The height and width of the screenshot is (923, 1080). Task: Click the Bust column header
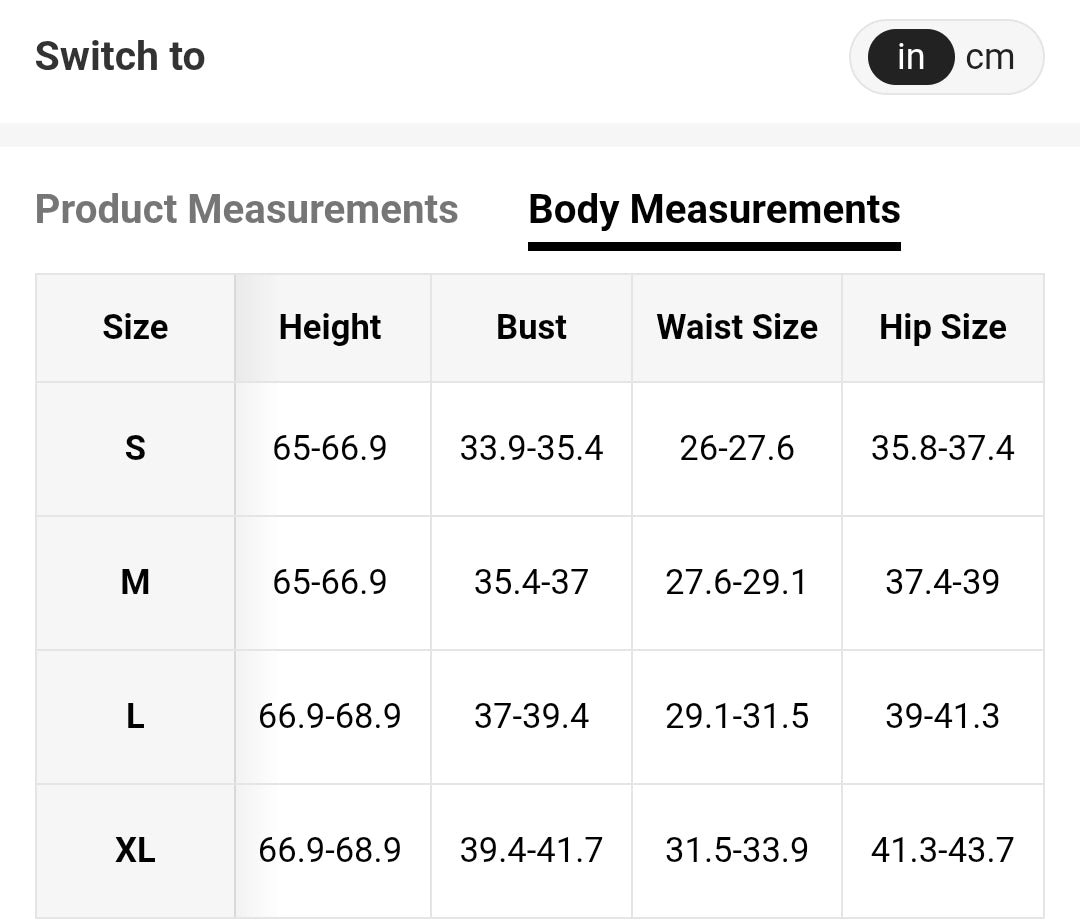tap(531, 327)
